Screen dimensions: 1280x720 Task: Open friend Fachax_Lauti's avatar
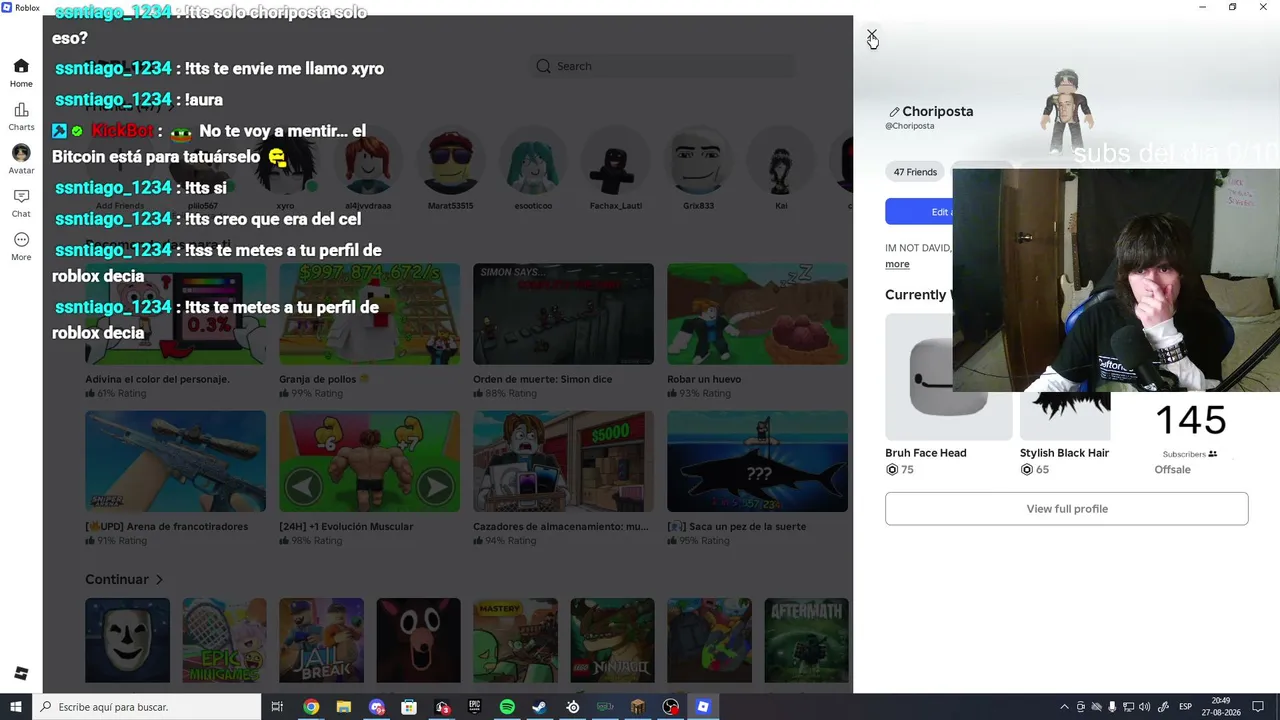point(616,162)
